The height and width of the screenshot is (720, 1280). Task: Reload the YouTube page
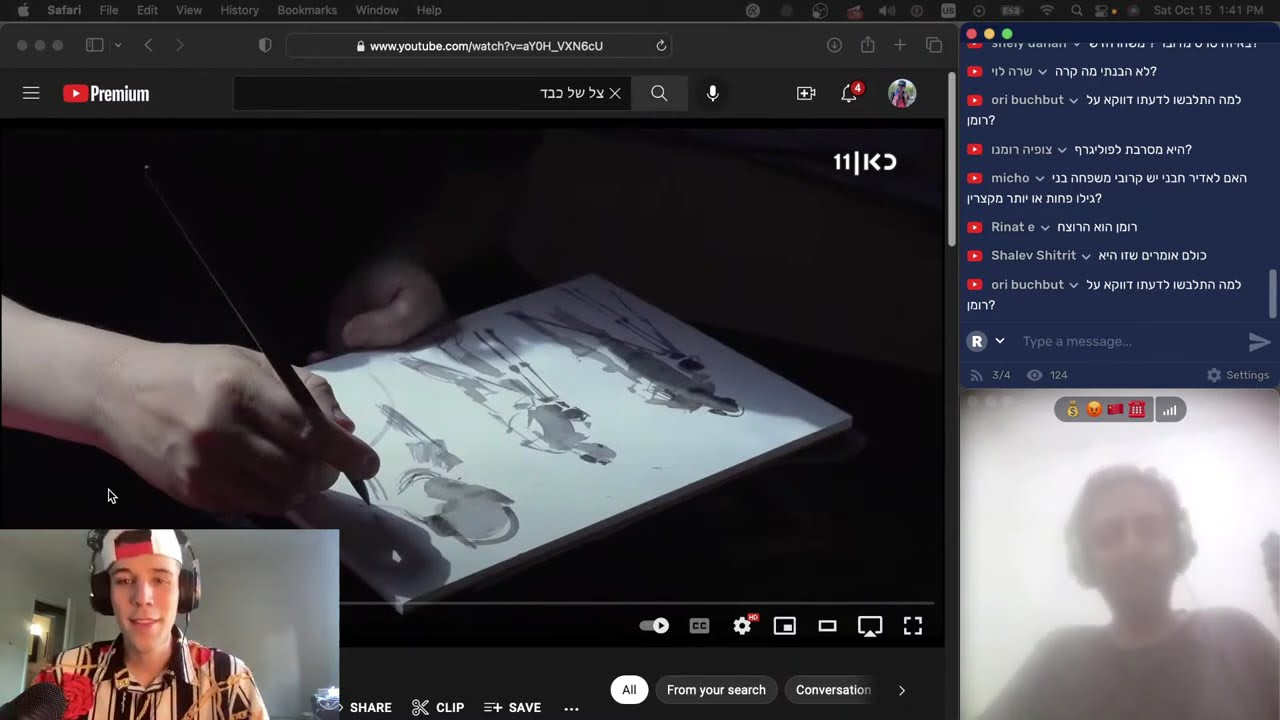pos(661,46)
